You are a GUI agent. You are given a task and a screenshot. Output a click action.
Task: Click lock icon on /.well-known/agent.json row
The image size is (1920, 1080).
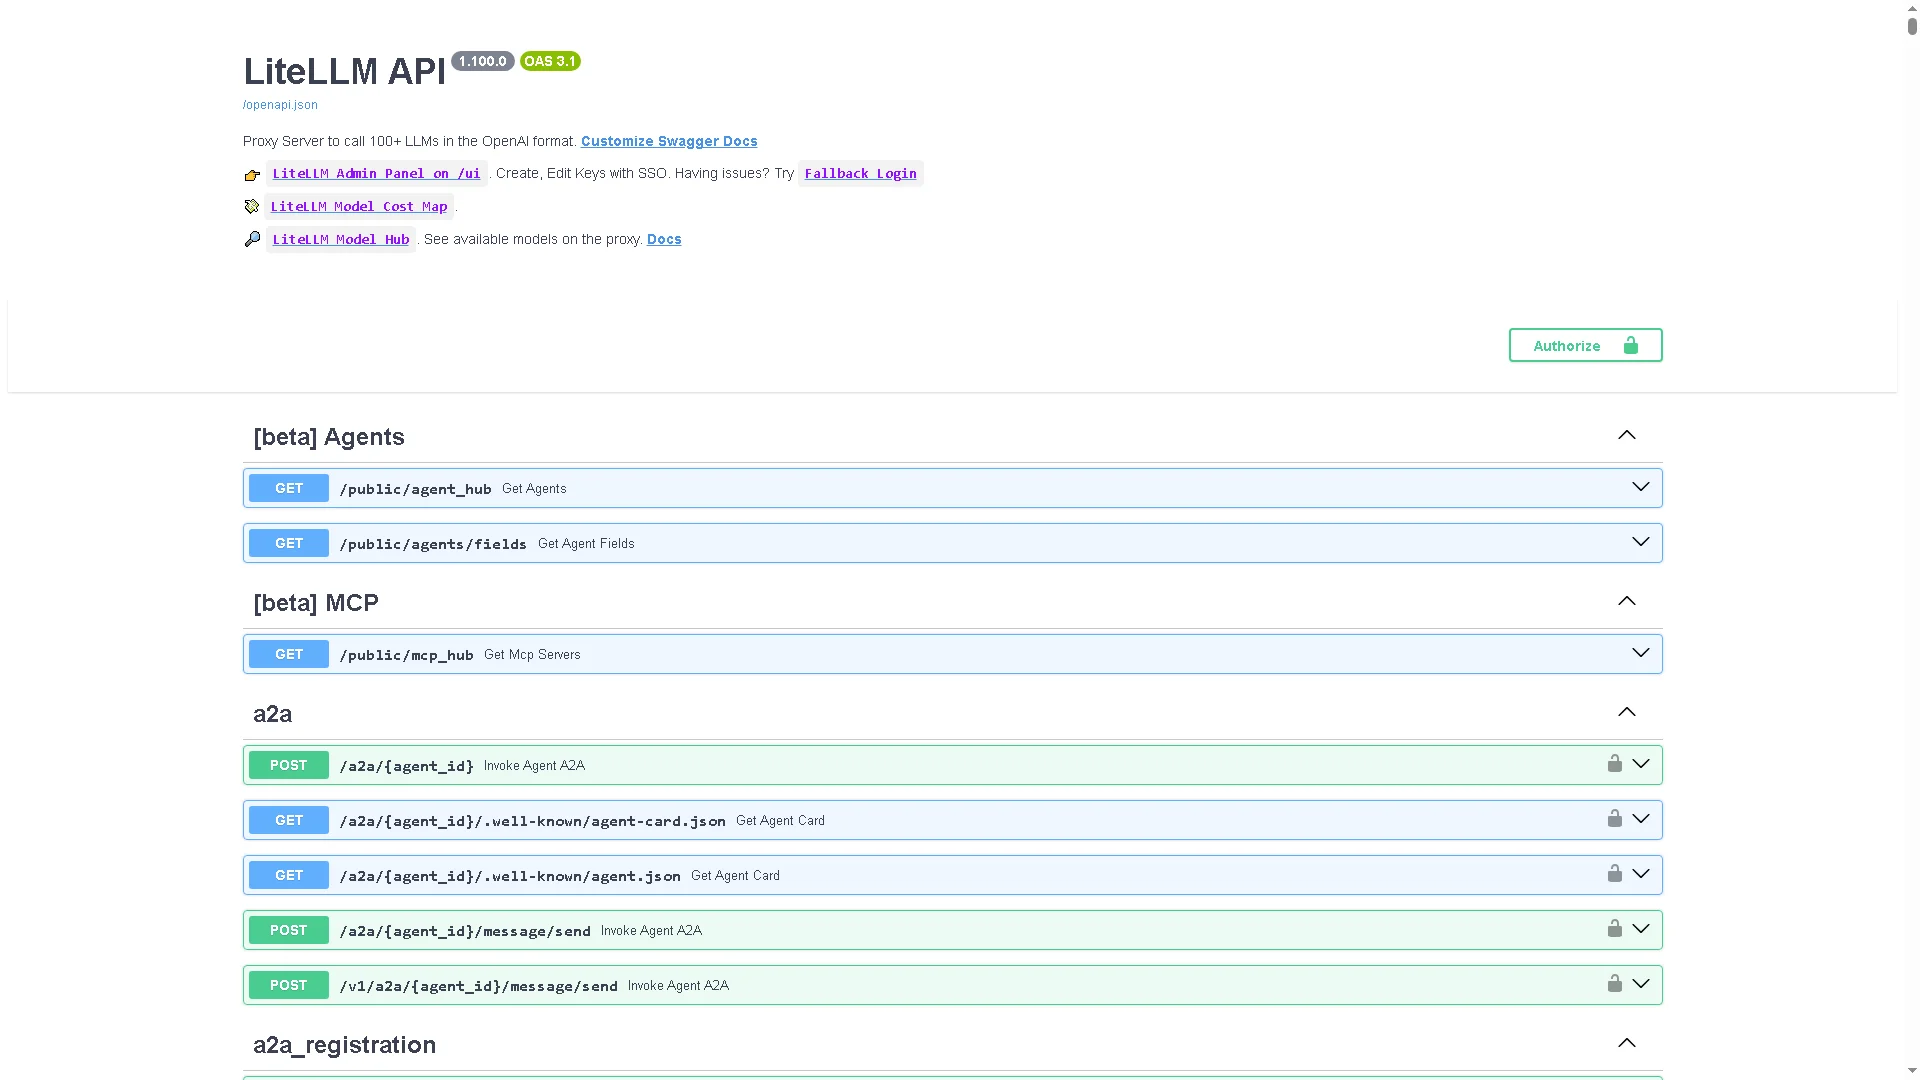tap(1614, 874)
